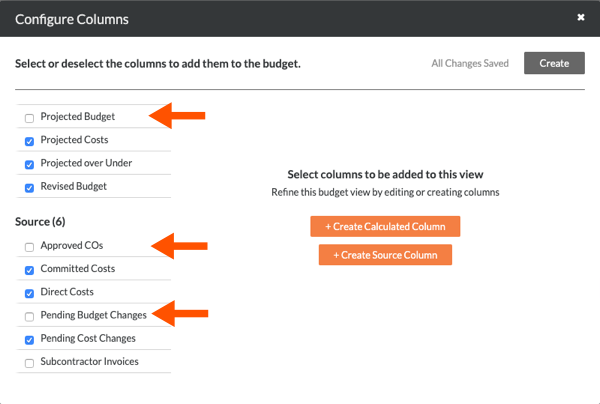Disable the Revised Budget checkbox
The image size is (600, 404).
click(29, 187)
